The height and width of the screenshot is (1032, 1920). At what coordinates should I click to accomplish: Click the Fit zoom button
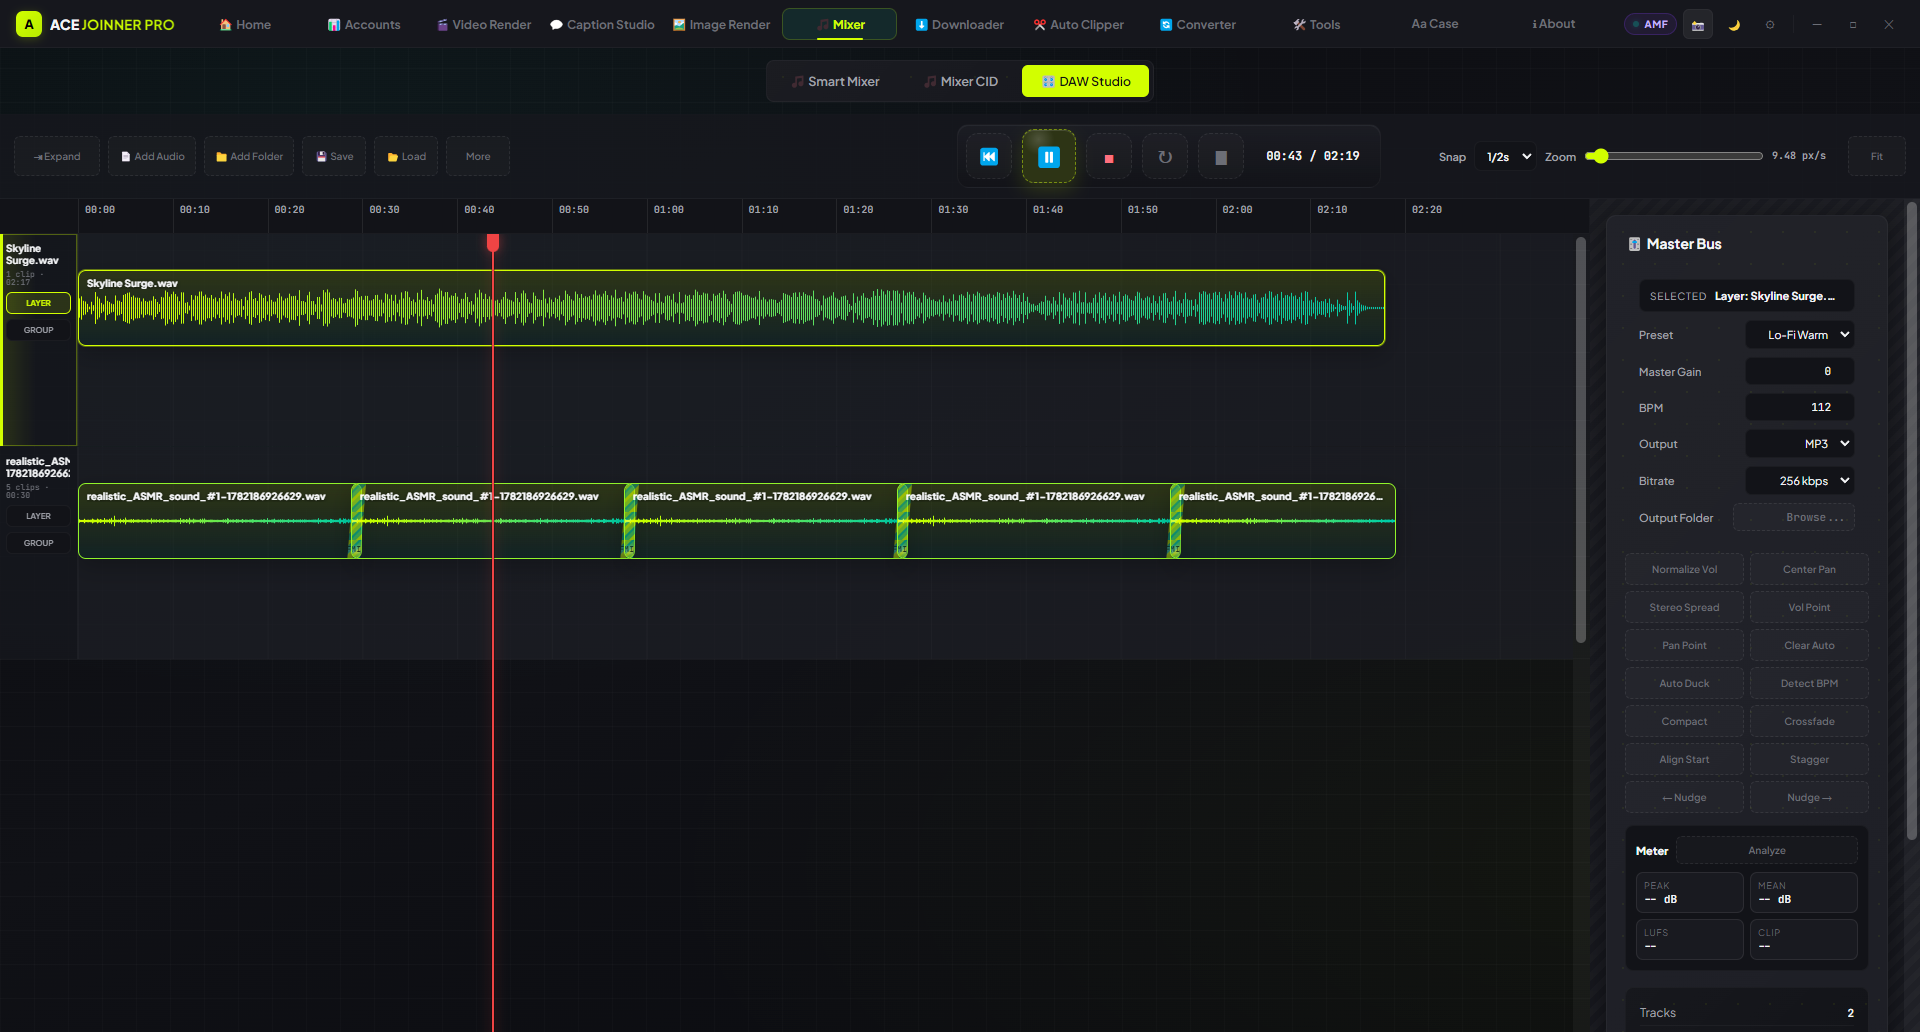tap(1877, 157)
